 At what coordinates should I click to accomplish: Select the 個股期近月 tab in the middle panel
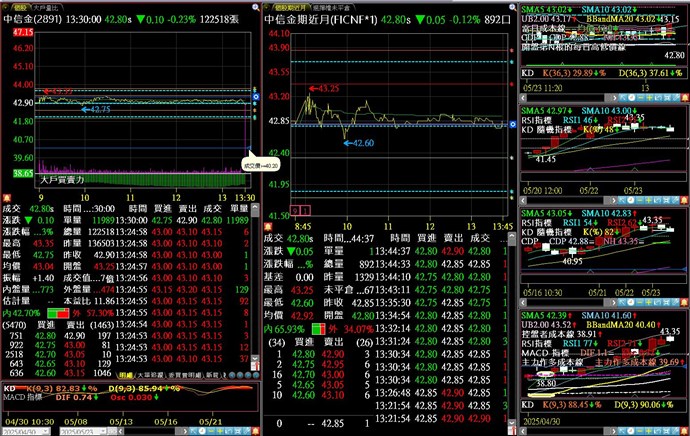[291, 8]
